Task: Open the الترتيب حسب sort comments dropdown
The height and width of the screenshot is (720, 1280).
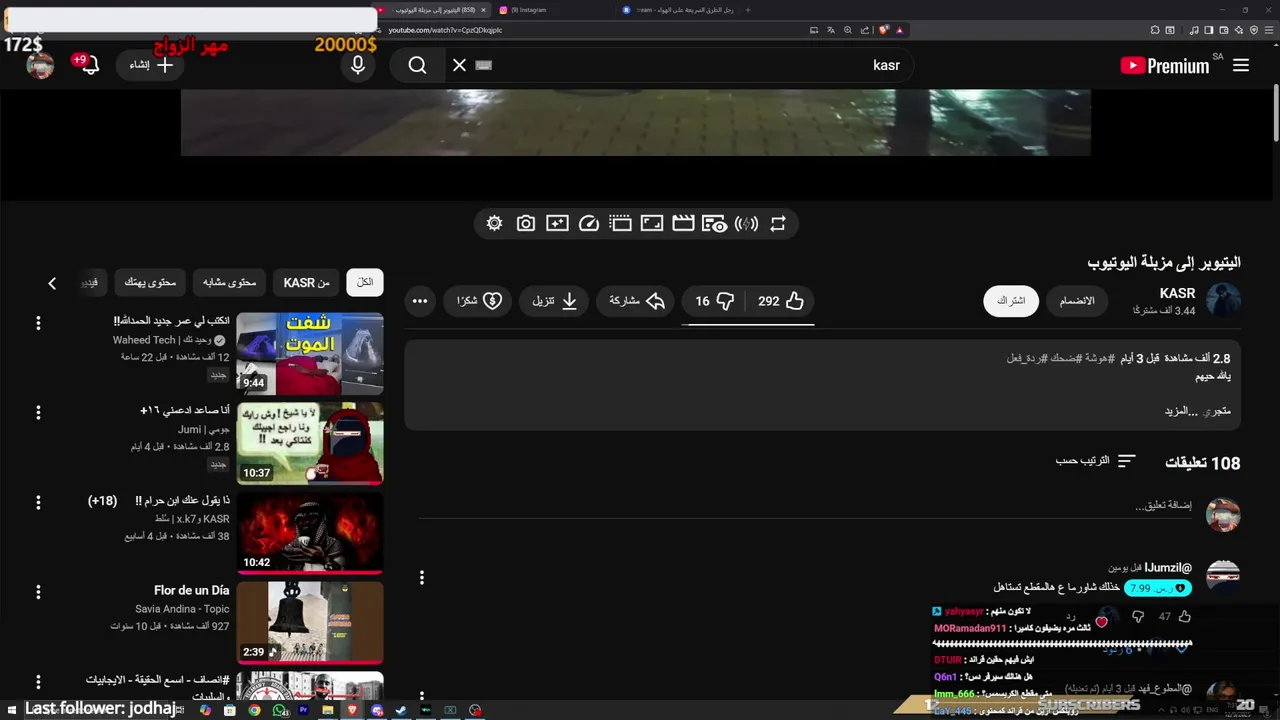Action: 1096,461
